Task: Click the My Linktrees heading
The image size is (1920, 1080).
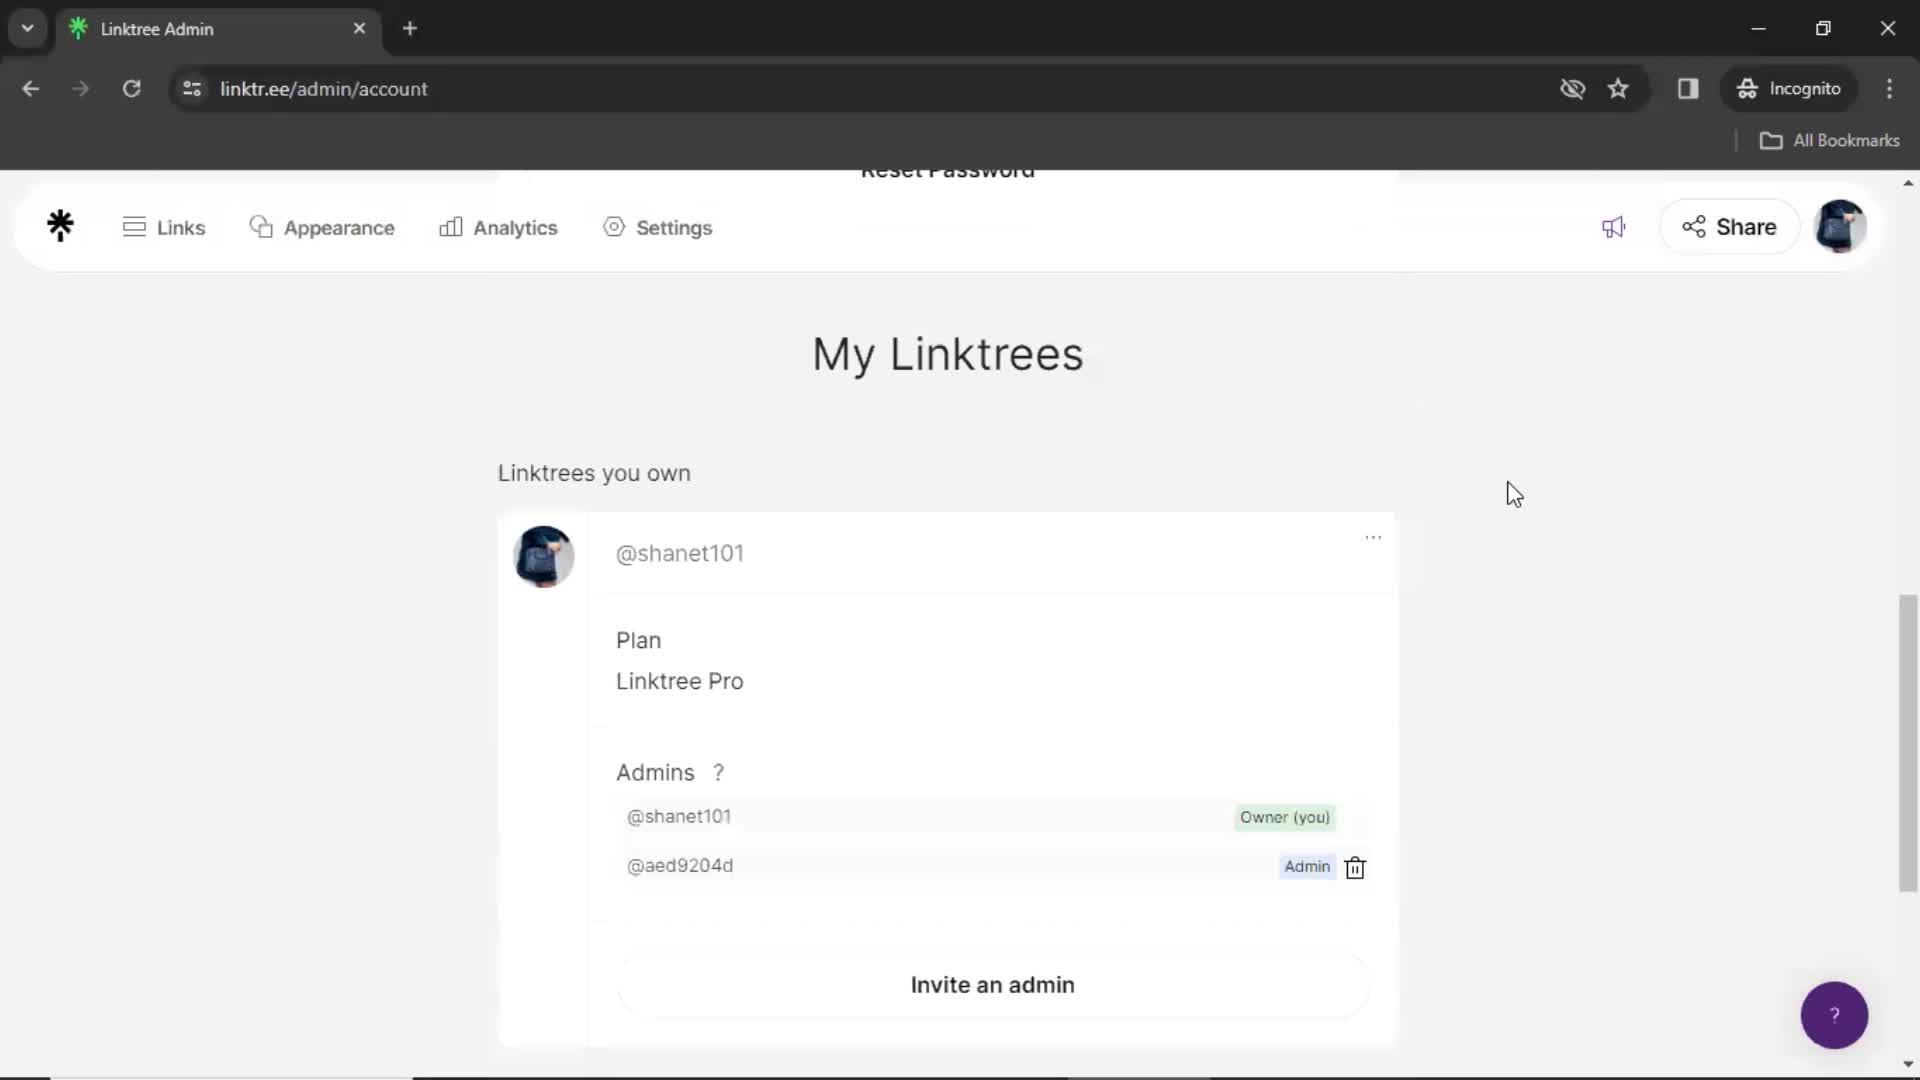Action: click(x=947, y=354)
